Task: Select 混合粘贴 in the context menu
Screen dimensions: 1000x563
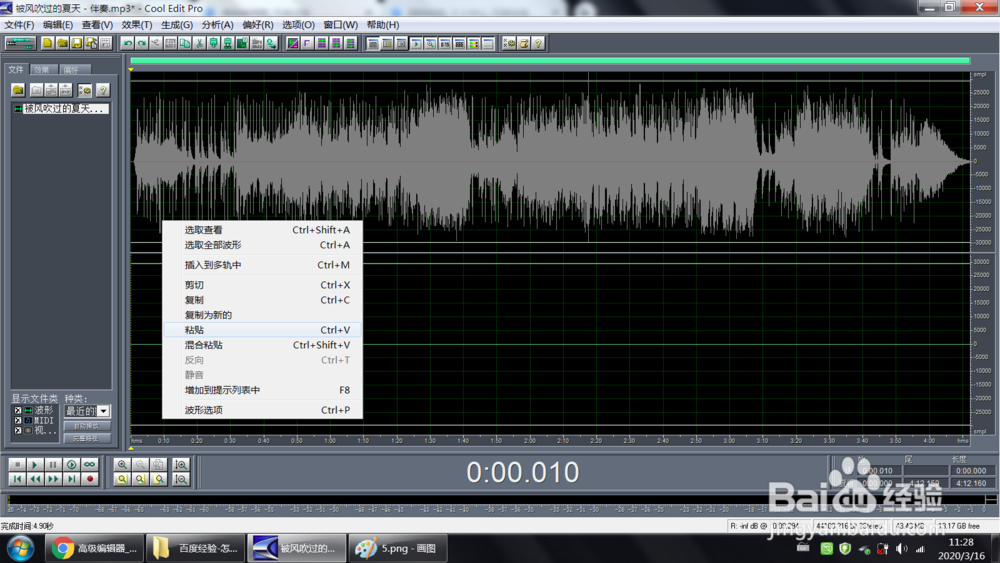Action: [262, 345]
